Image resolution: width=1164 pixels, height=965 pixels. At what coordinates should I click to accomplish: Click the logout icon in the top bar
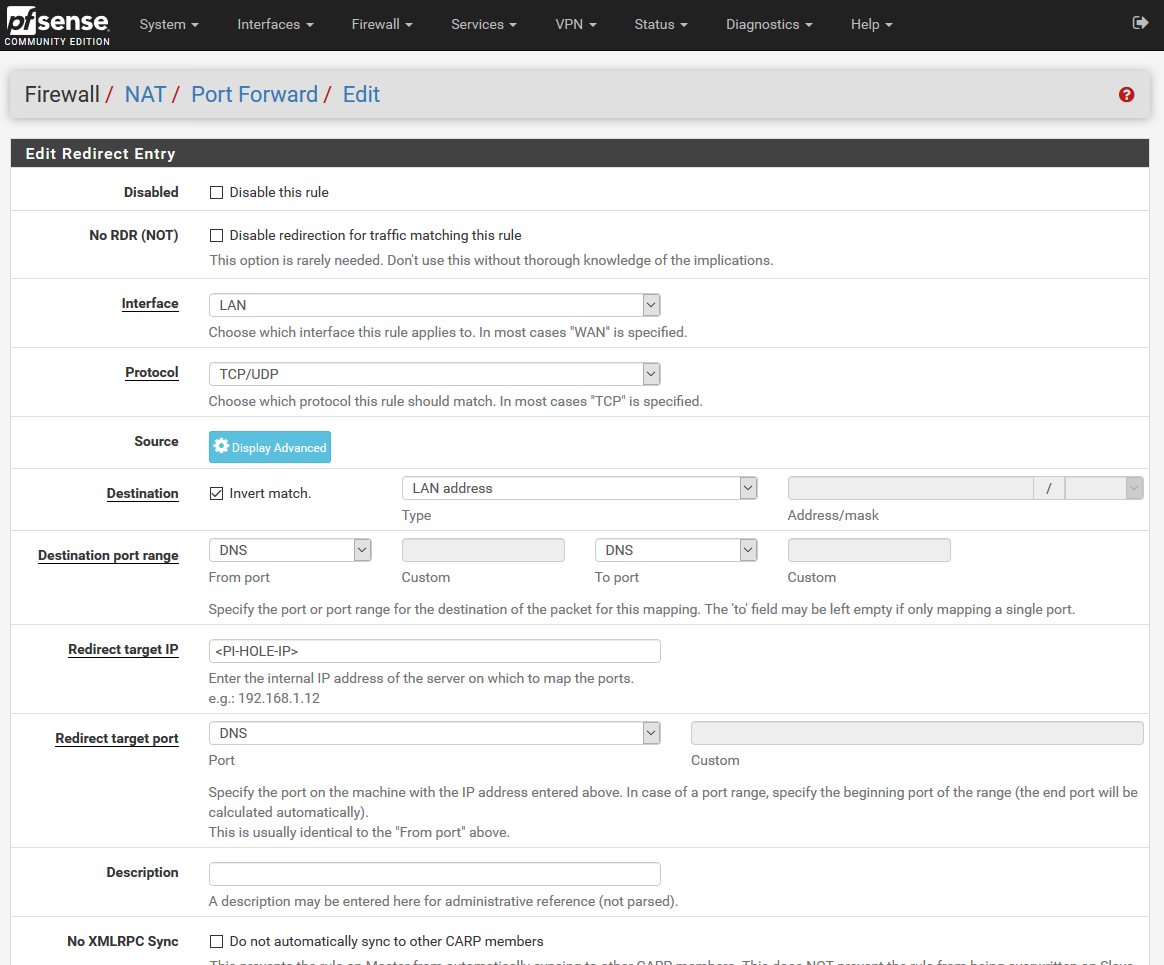click(1140, 23)
